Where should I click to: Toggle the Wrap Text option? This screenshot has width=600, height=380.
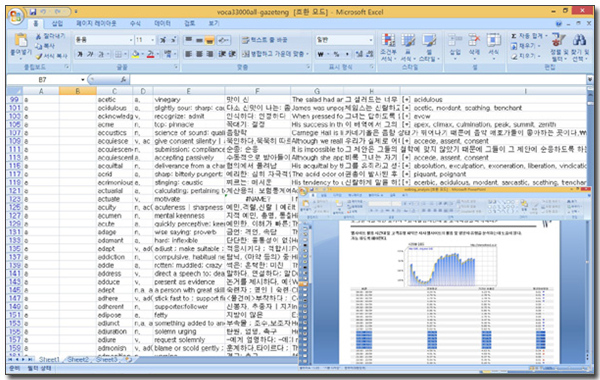[x=245, y=40]
